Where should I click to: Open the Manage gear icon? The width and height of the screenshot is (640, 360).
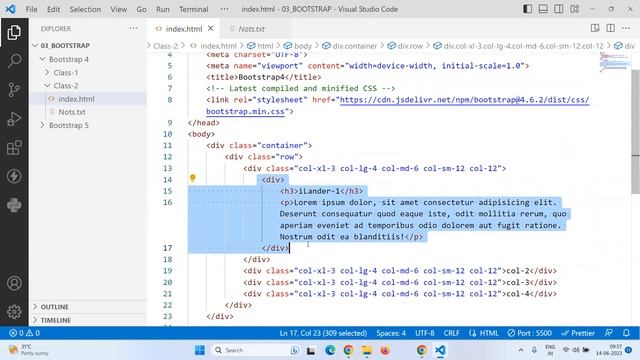14,312
